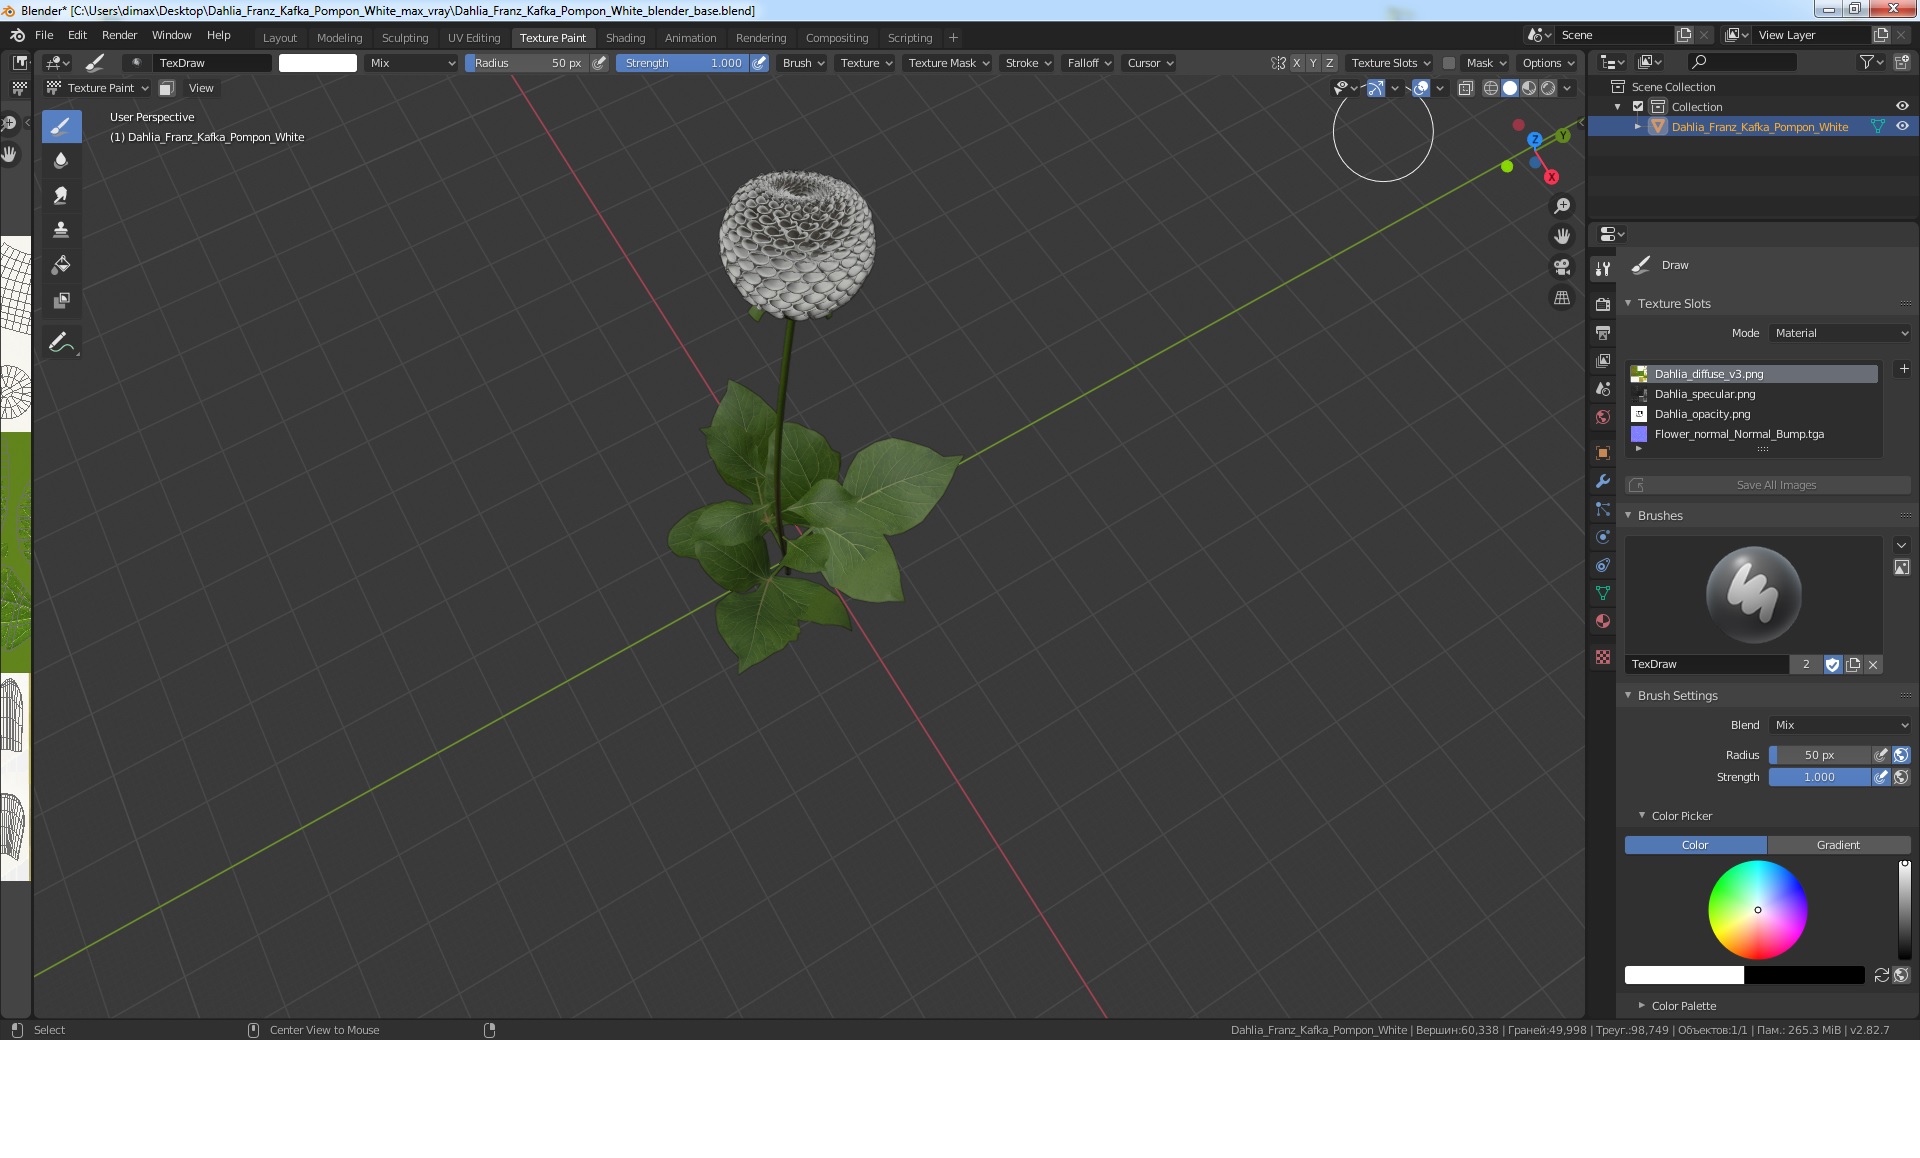Viewport: 1920px width, 1158px height.
Task: Open the Stroke dropdown
Action: tap(1028, 63)
